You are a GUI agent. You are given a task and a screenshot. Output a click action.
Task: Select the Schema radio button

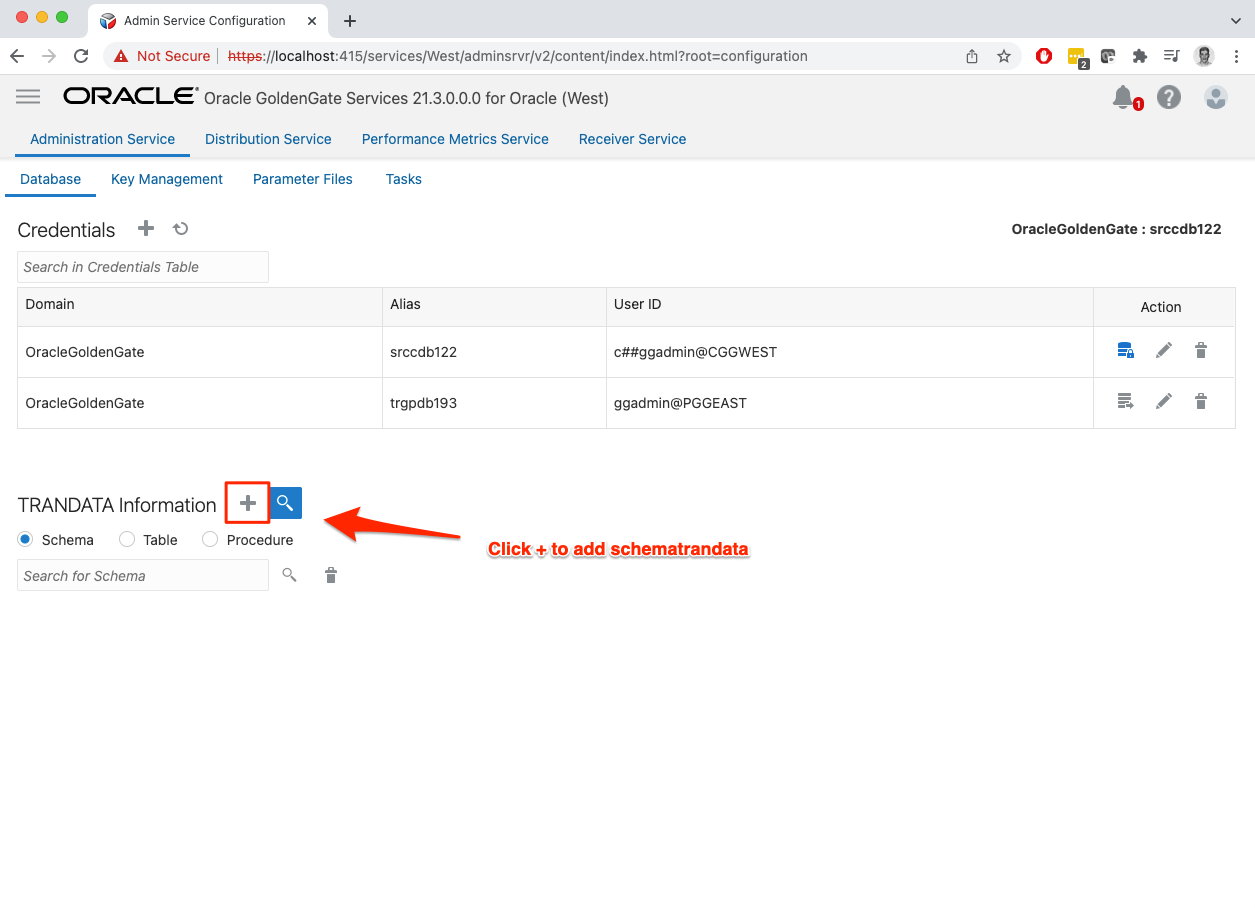coord(26,540)
